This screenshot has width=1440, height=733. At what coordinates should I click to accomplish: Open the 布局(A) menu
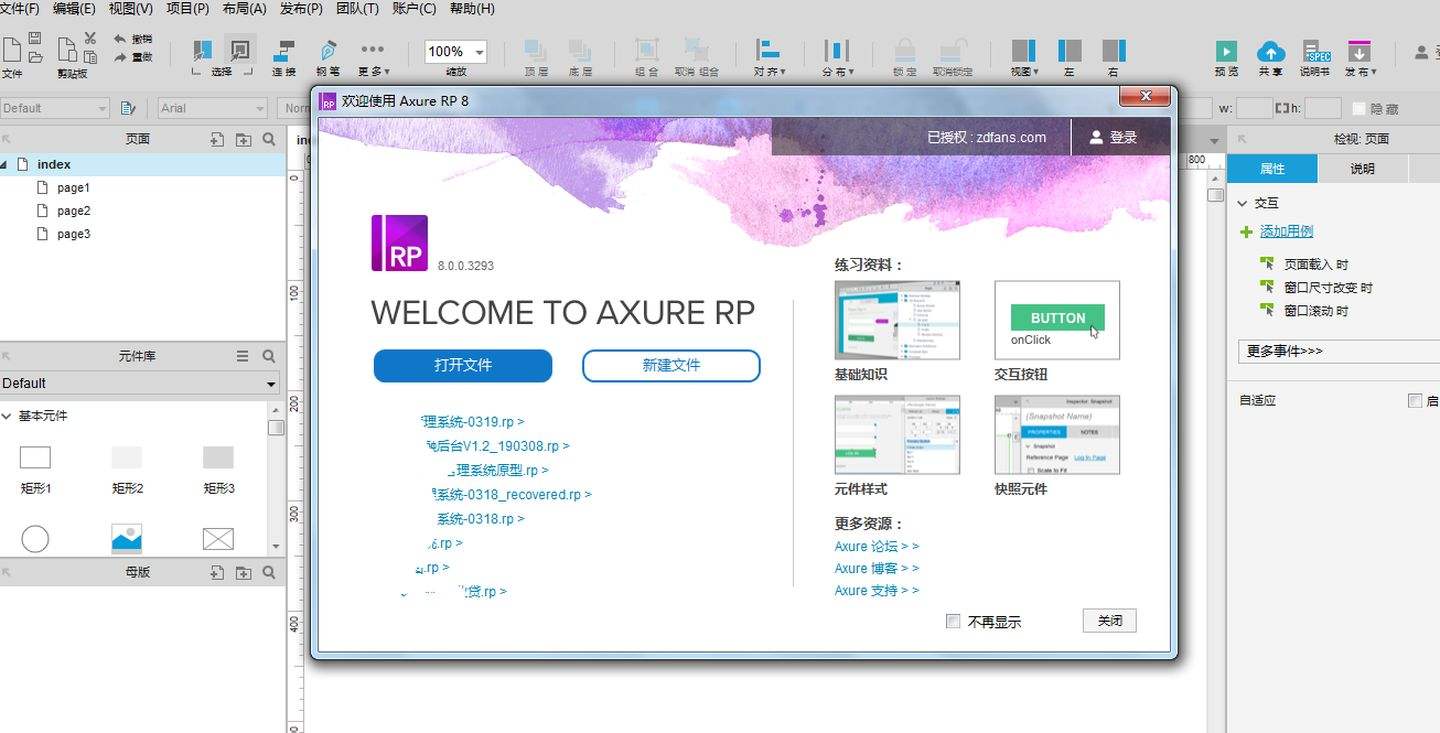point(244,9)
